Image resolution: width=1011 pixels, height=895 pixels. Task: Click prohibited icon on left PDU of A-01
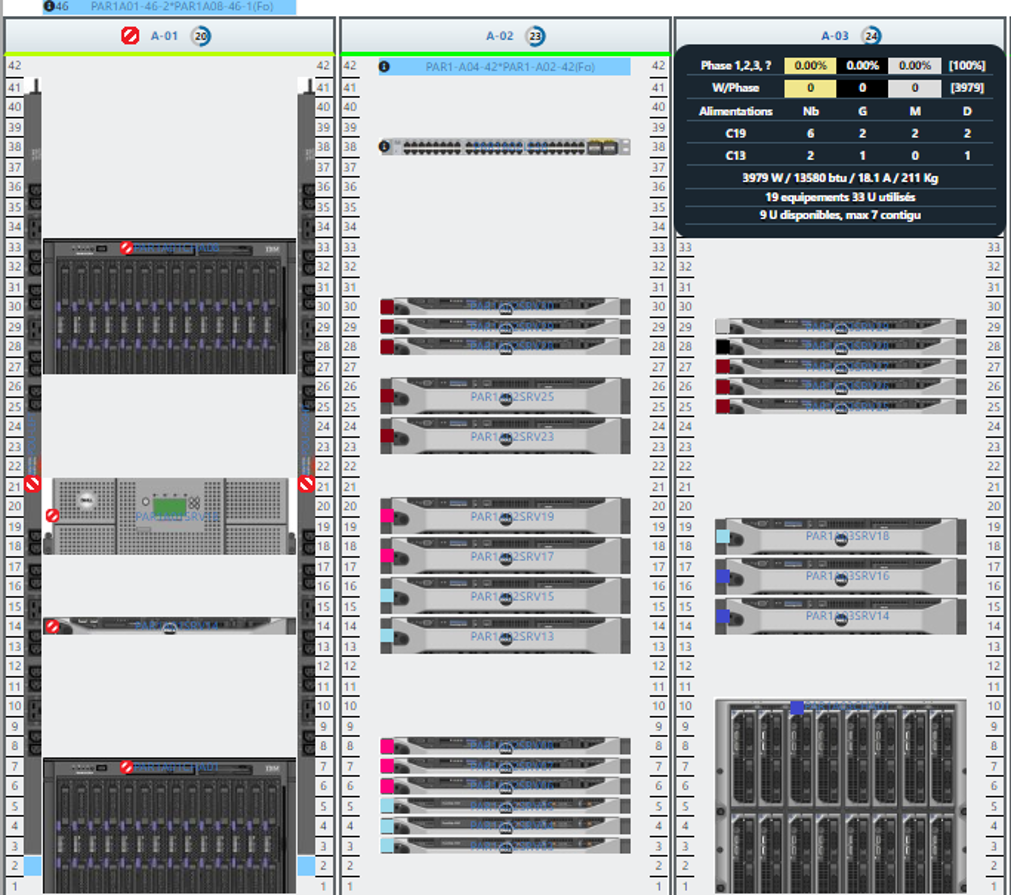[x=32, y=484]
